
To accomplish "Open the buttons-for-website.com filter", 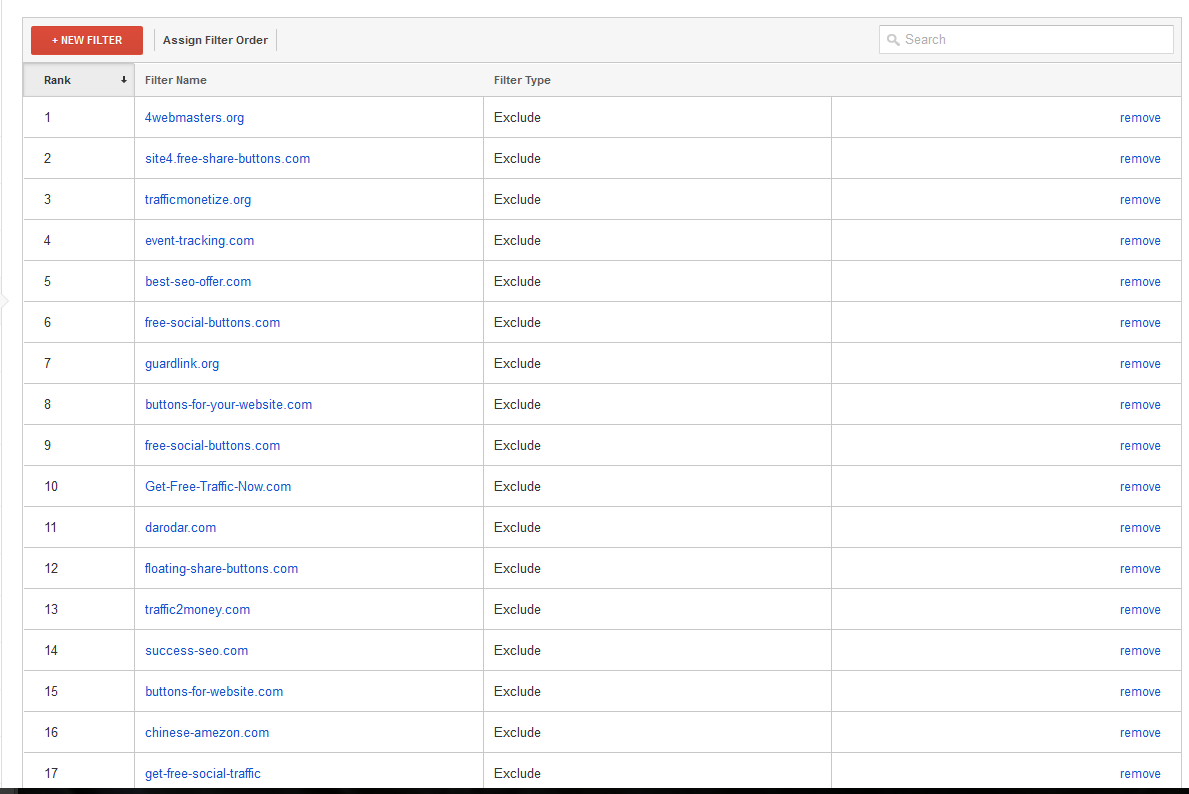I will [214, 691].
